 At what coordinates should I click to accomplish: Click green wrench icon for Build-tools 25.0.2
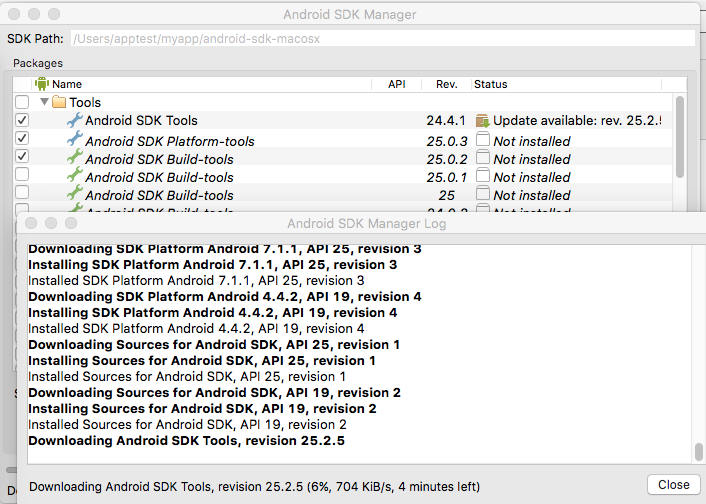click(x=75, y=156)
